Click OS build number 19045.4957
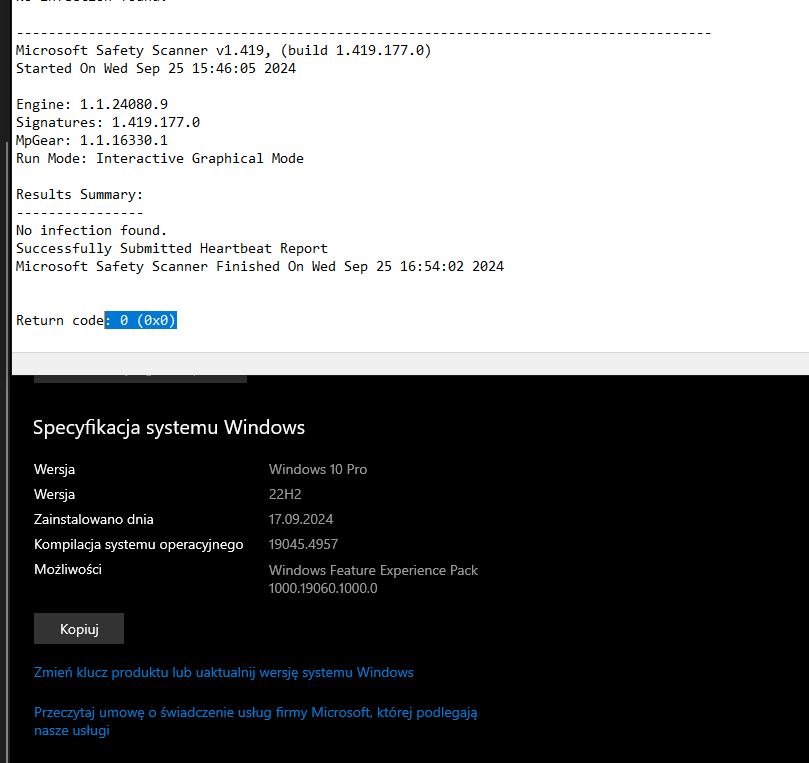This screenshot has width=809, height=763. (303, 544)
